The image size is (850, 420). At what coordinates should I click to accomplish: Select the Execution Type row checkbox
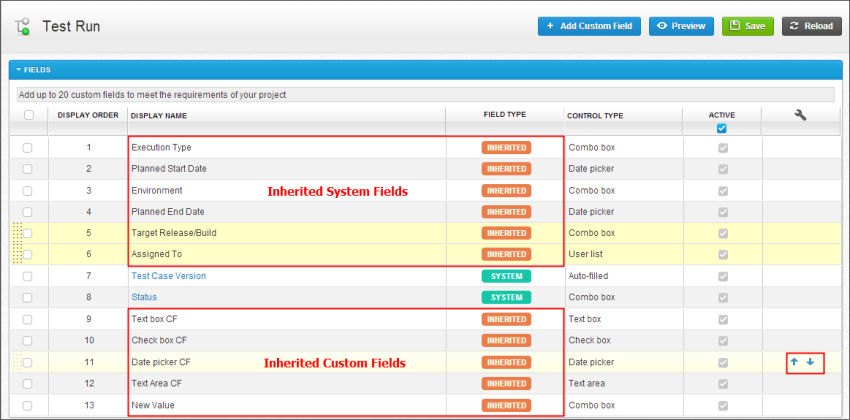tap(28, 147)
